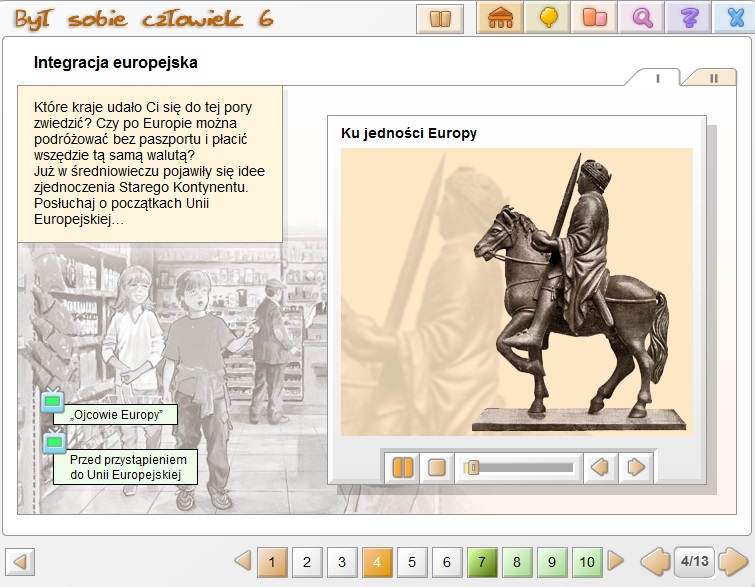
Task: Click the far-left back arrow button
Action: (x=20, y=562)
